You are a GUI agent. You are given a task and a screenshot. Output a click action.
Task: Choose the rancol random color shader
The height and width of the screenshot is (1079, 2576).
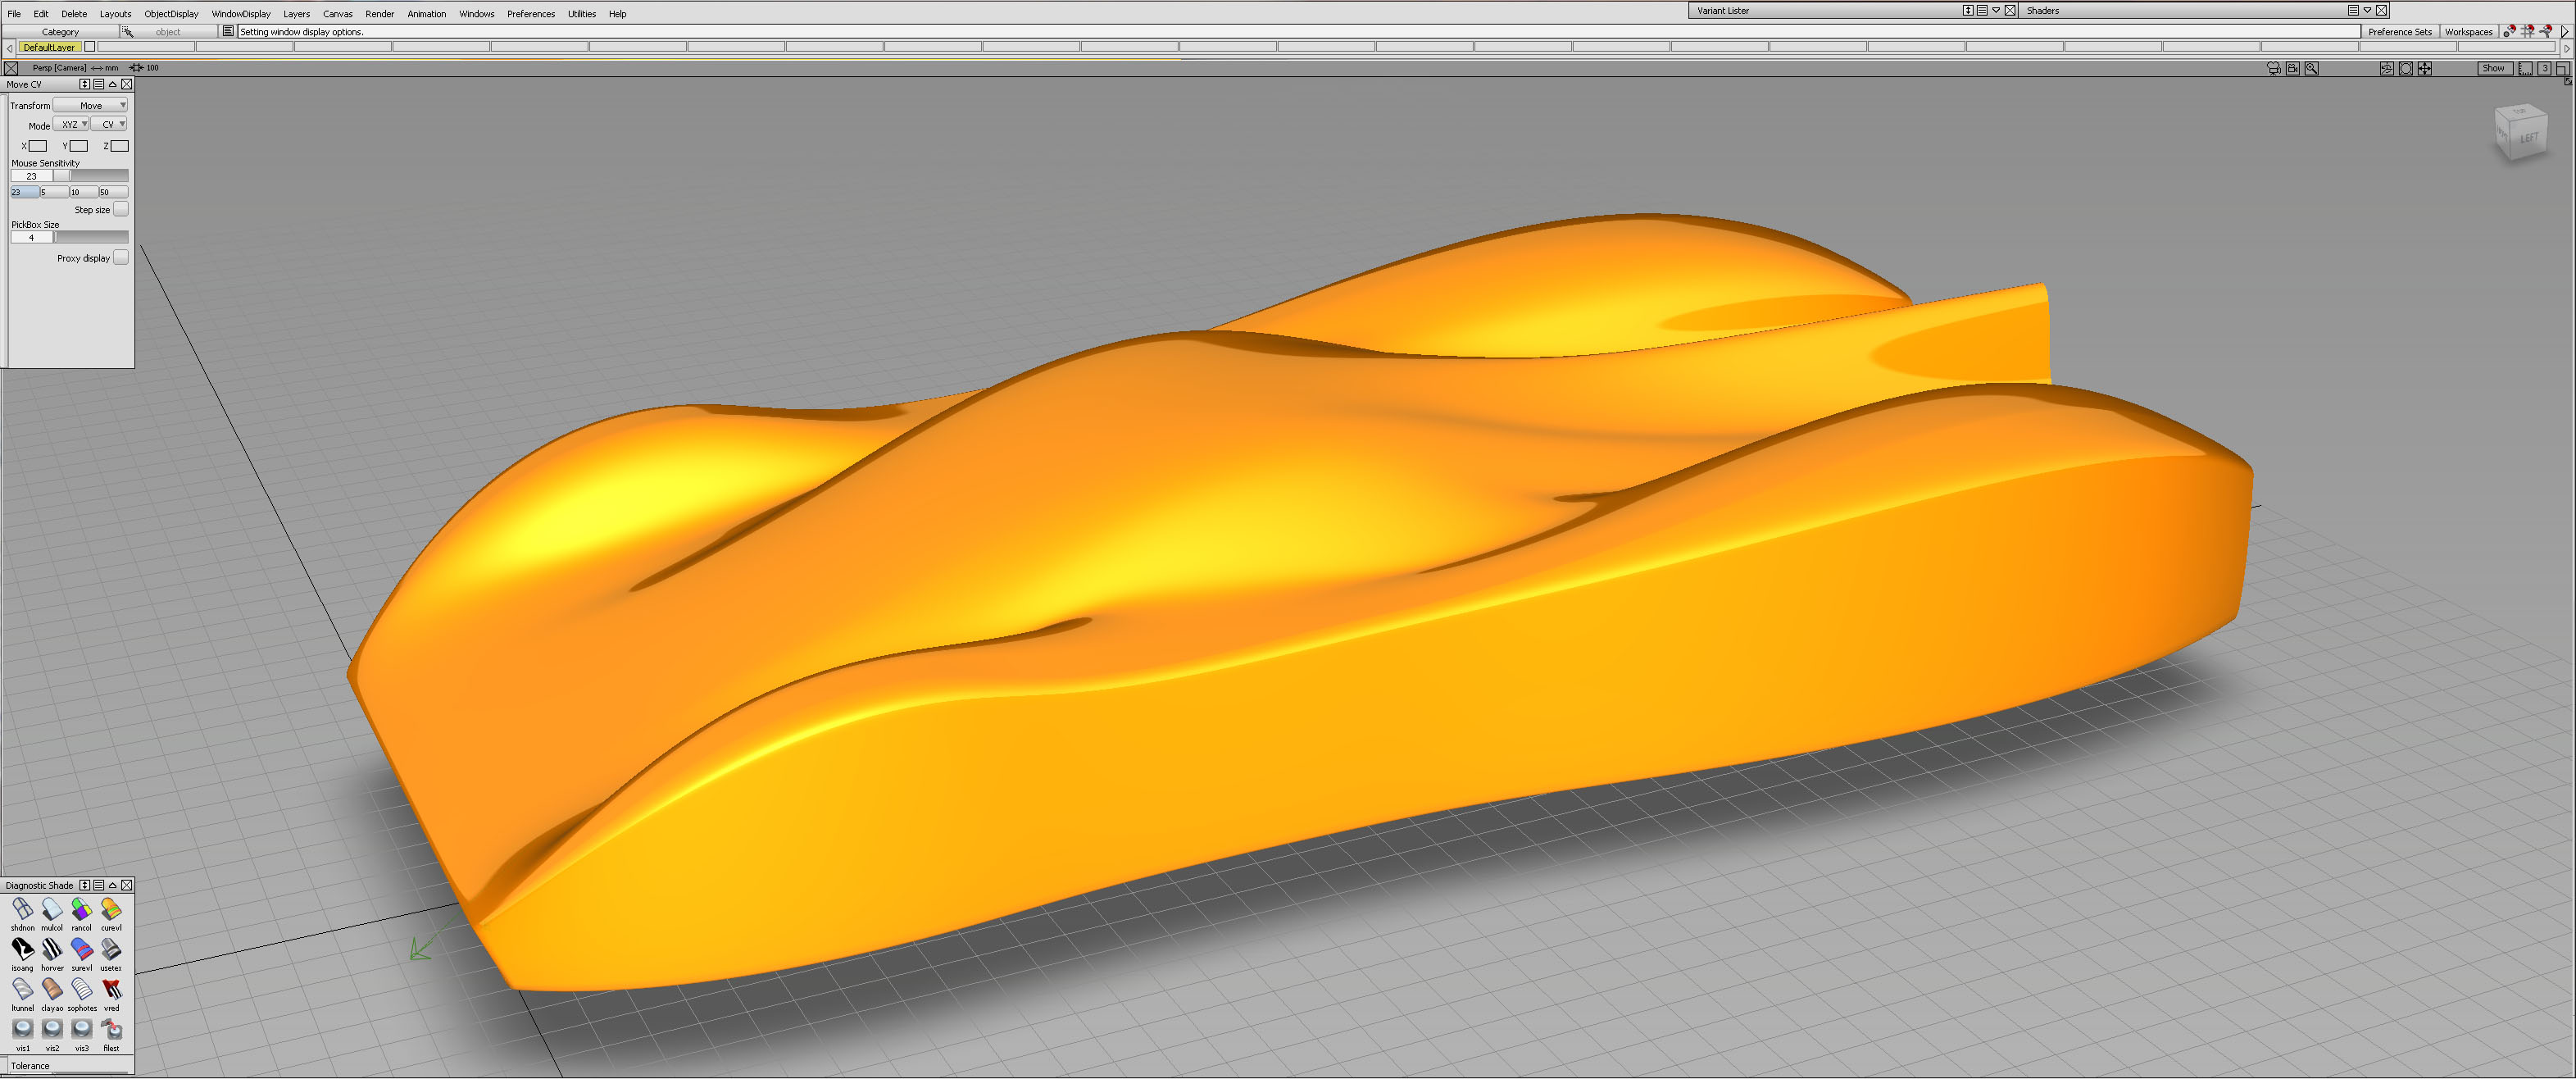[x=81, y=909]
